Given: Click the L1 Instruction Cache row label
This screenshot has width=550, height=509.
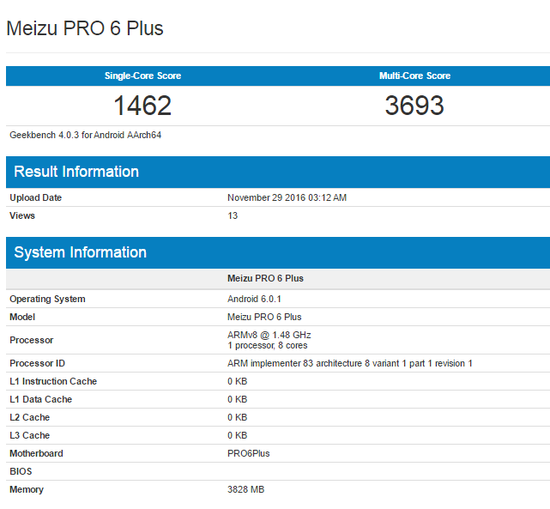Looking at the screenshot, I should tap(53, 381).
